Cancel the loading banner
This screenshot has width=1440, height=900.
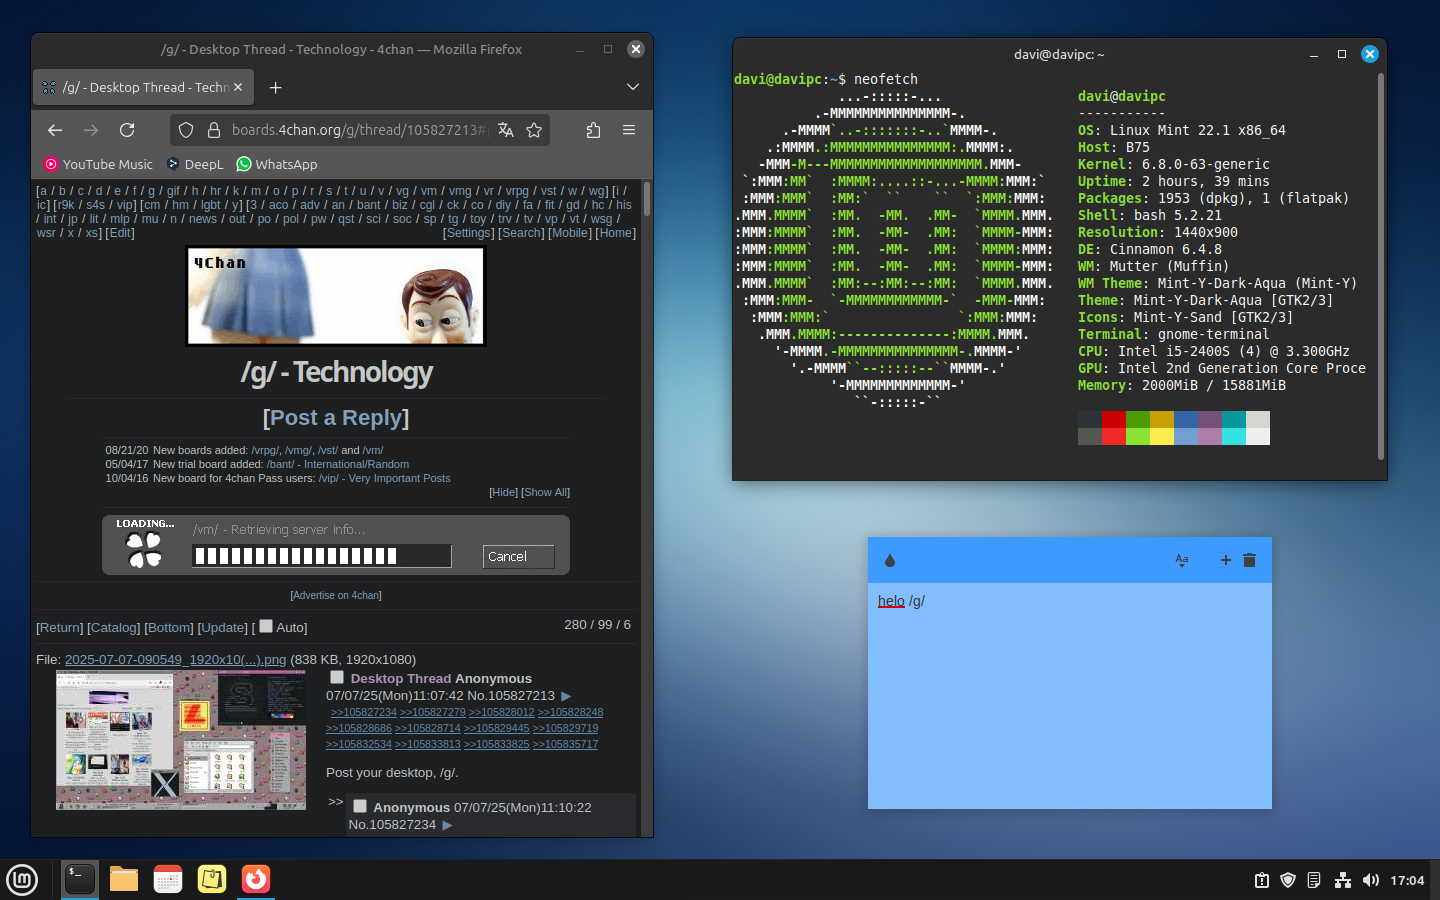(x=518, y=556)
